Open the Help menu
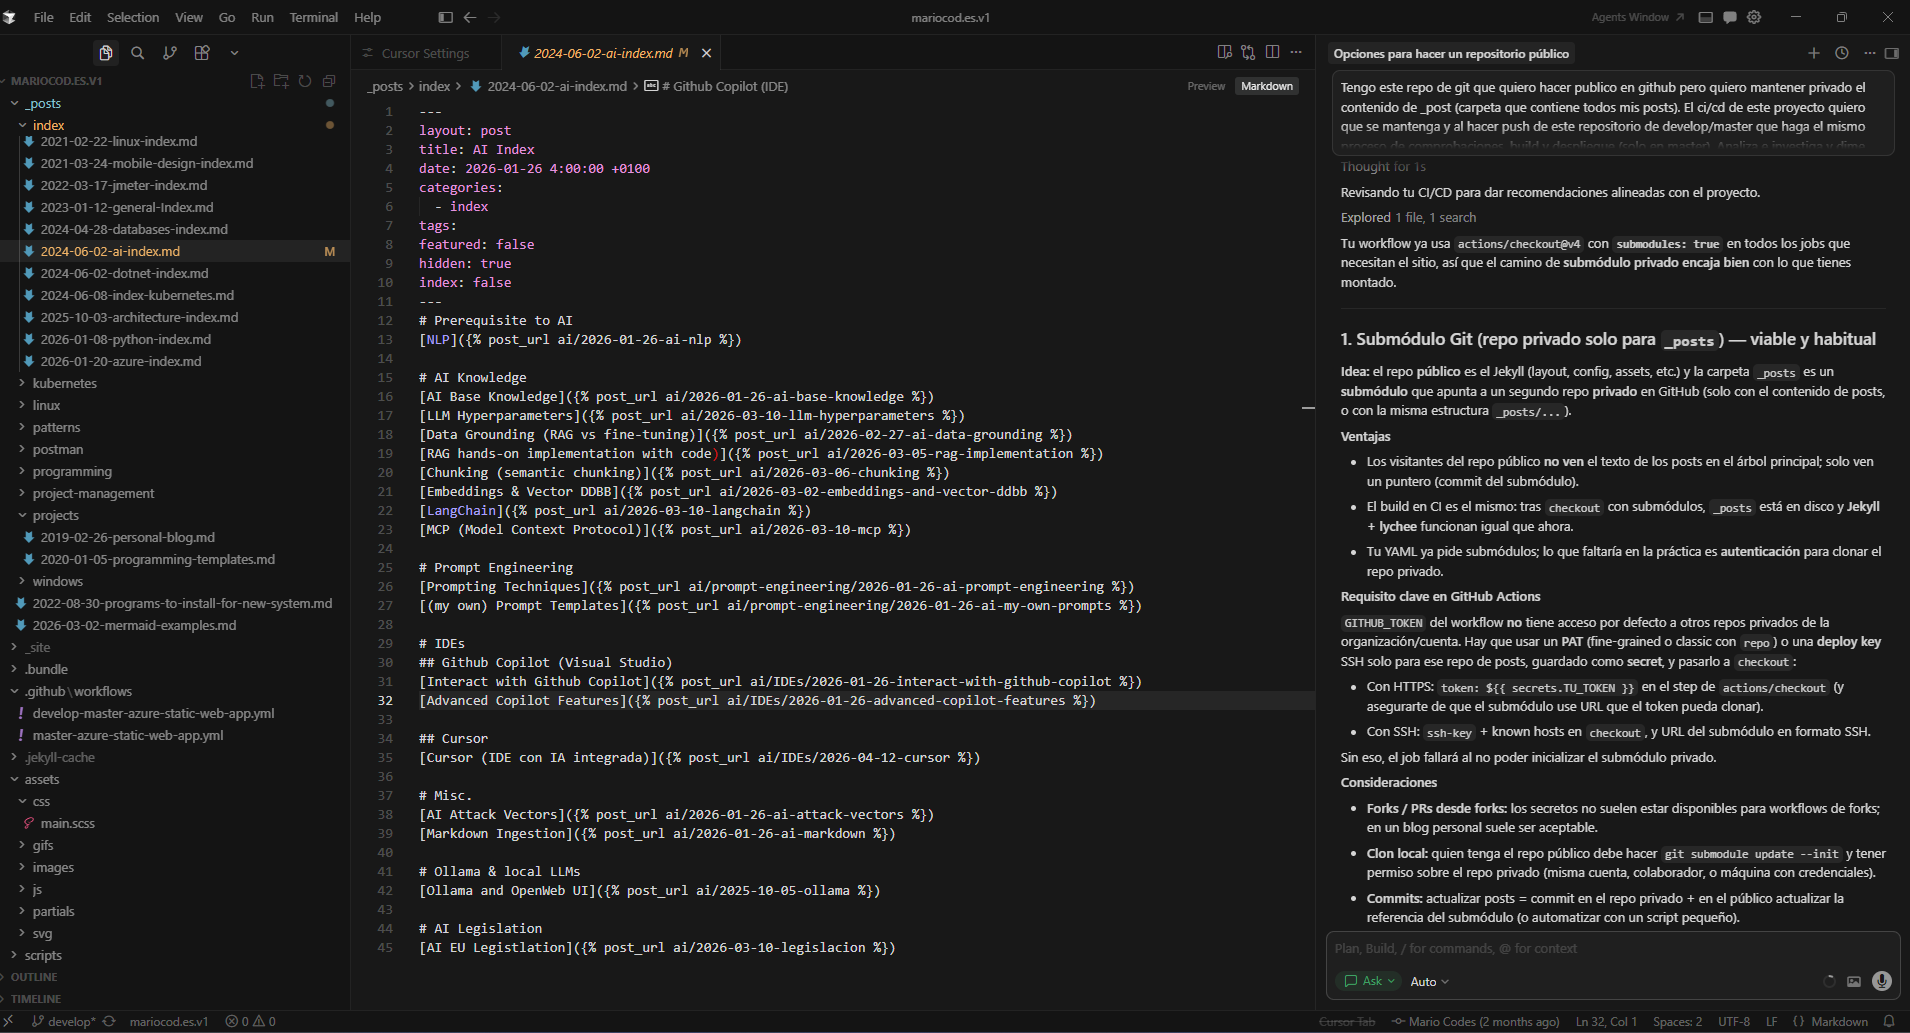Viewport: 1910px width, 1033px height. click(367, 17)
